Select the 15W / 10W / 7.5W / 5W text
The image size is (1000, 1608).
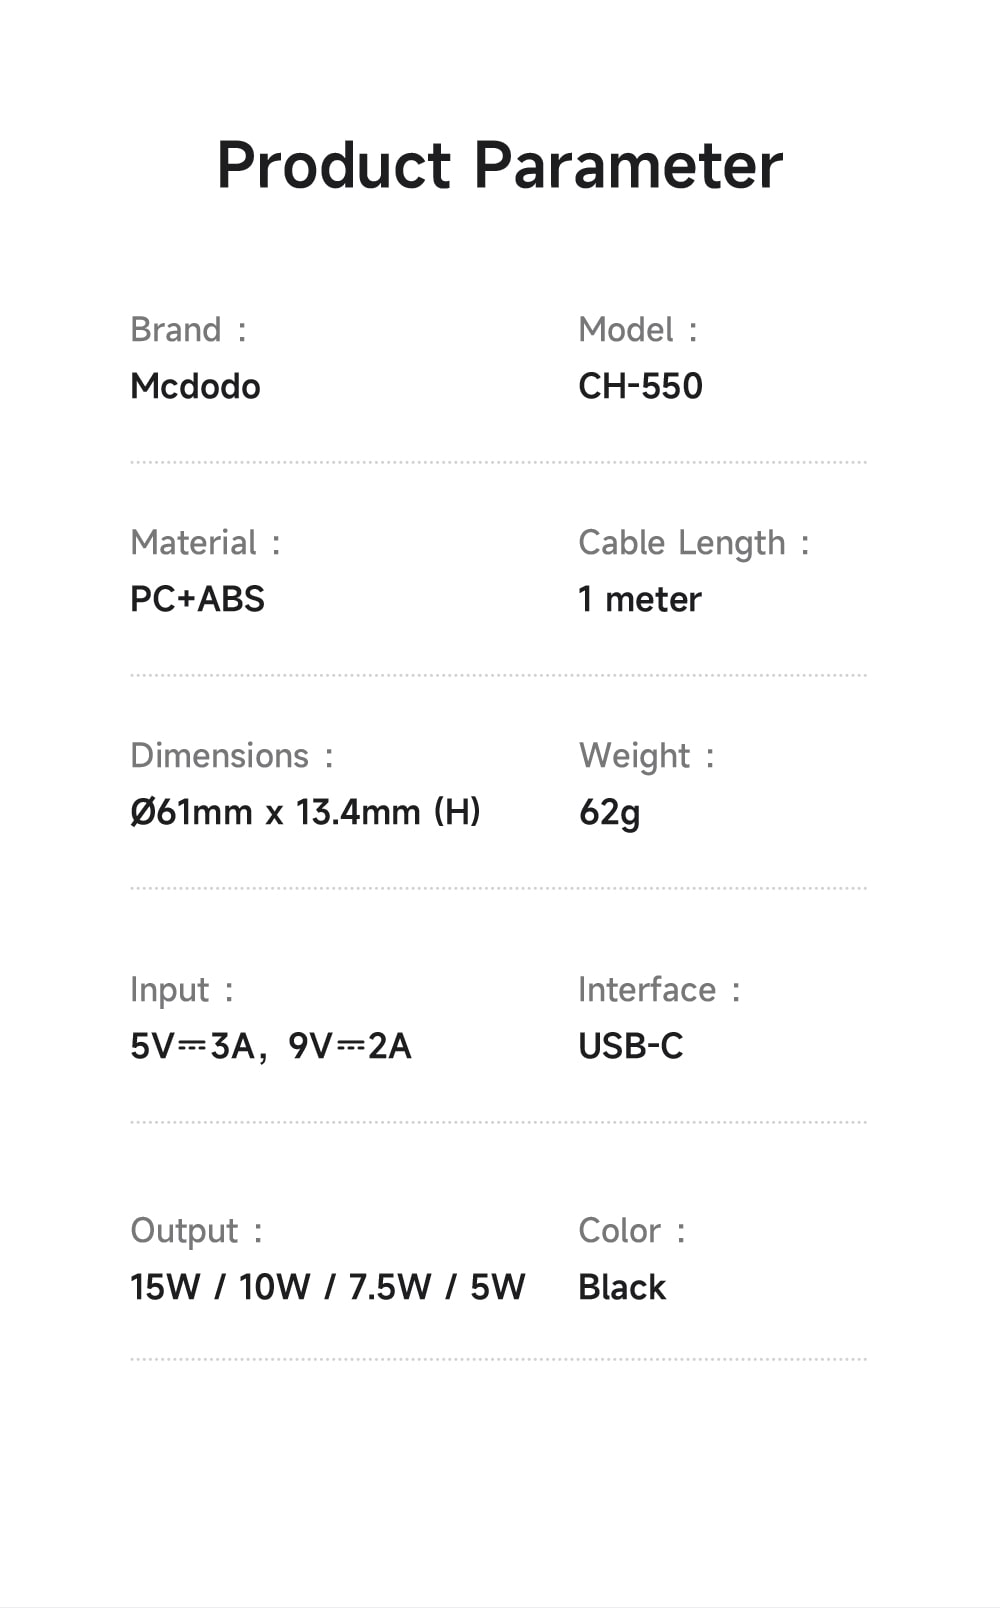pyautogui.click(x=327, y=1287)
